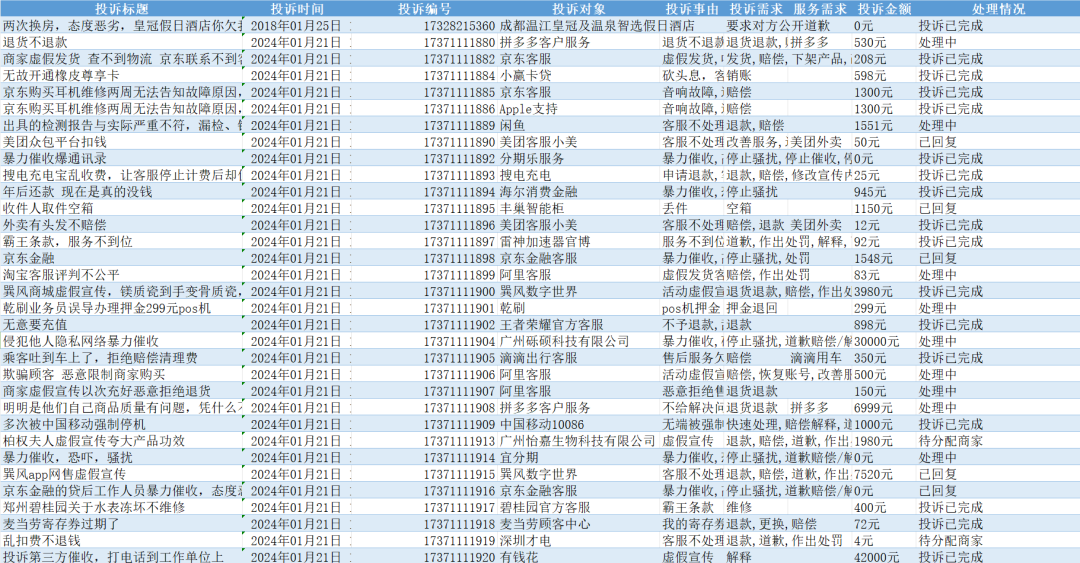
Task: Select the 投诉时间 column header
Action: (x=297, y=9)
